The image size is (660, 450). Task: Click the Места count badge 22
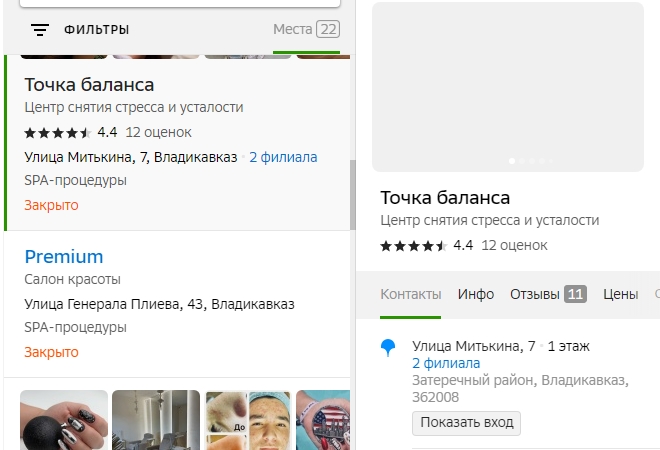(x=328, y=29)
